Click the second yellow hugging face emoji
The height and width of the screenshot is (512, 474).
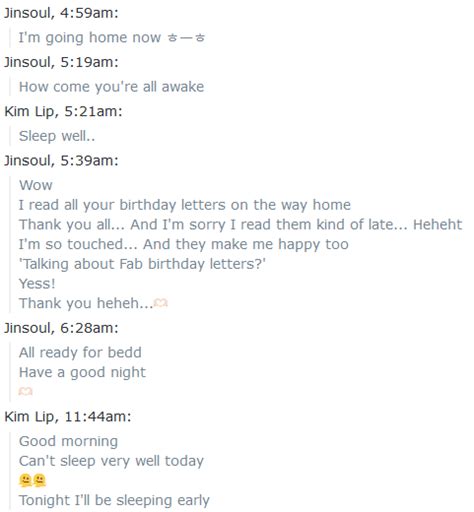pos(39,481)
